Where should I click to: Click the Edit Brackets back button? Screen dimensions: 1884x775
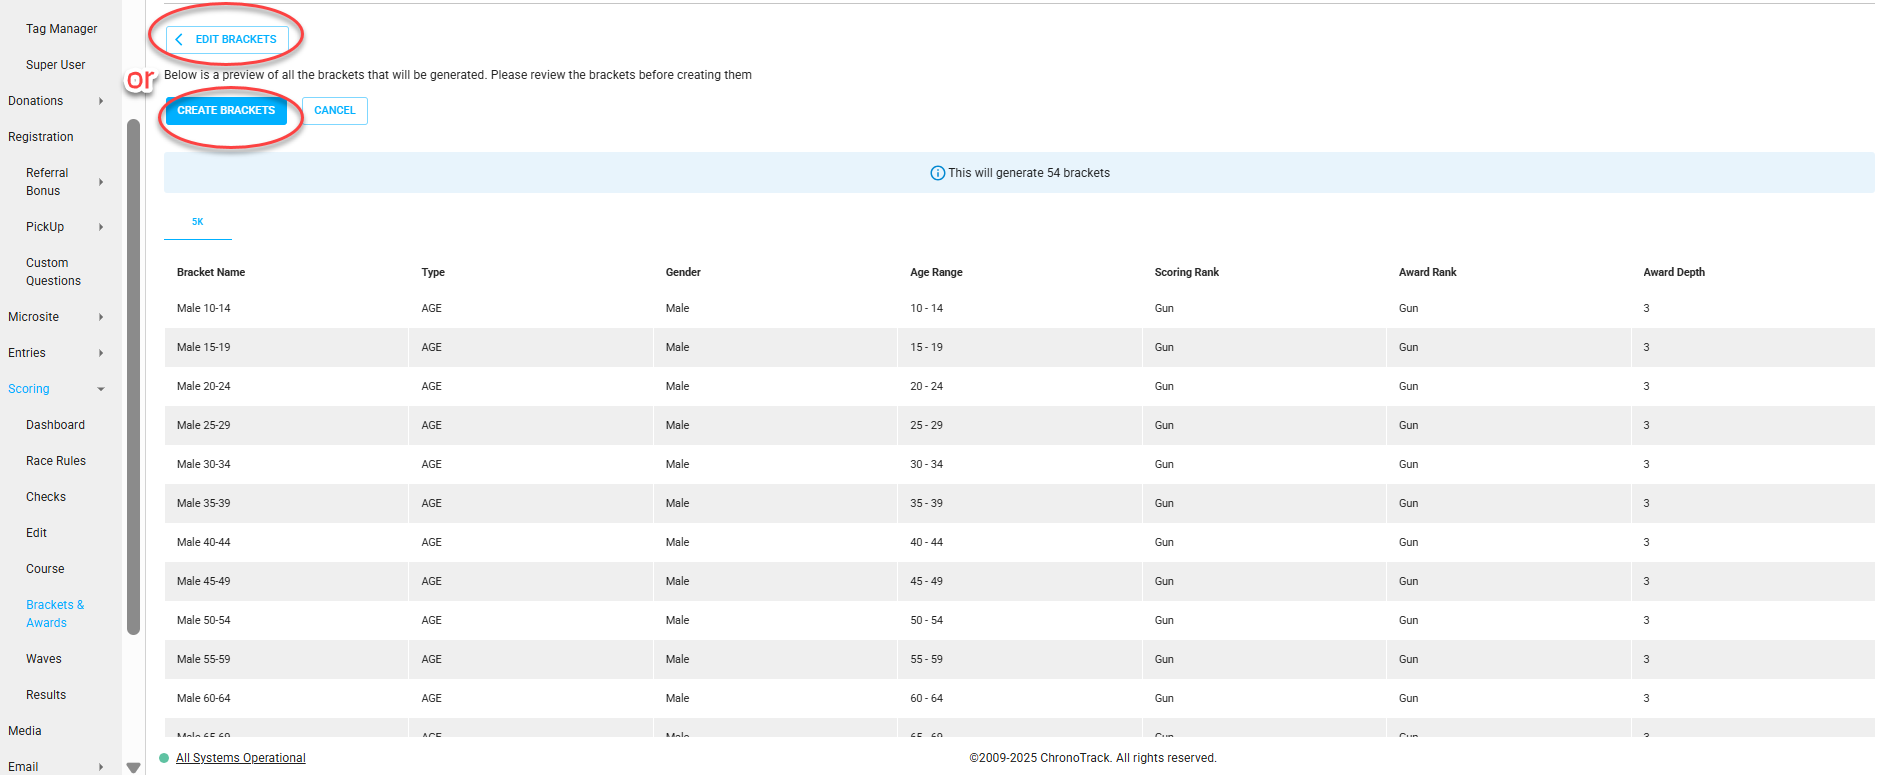click(227, 39)
